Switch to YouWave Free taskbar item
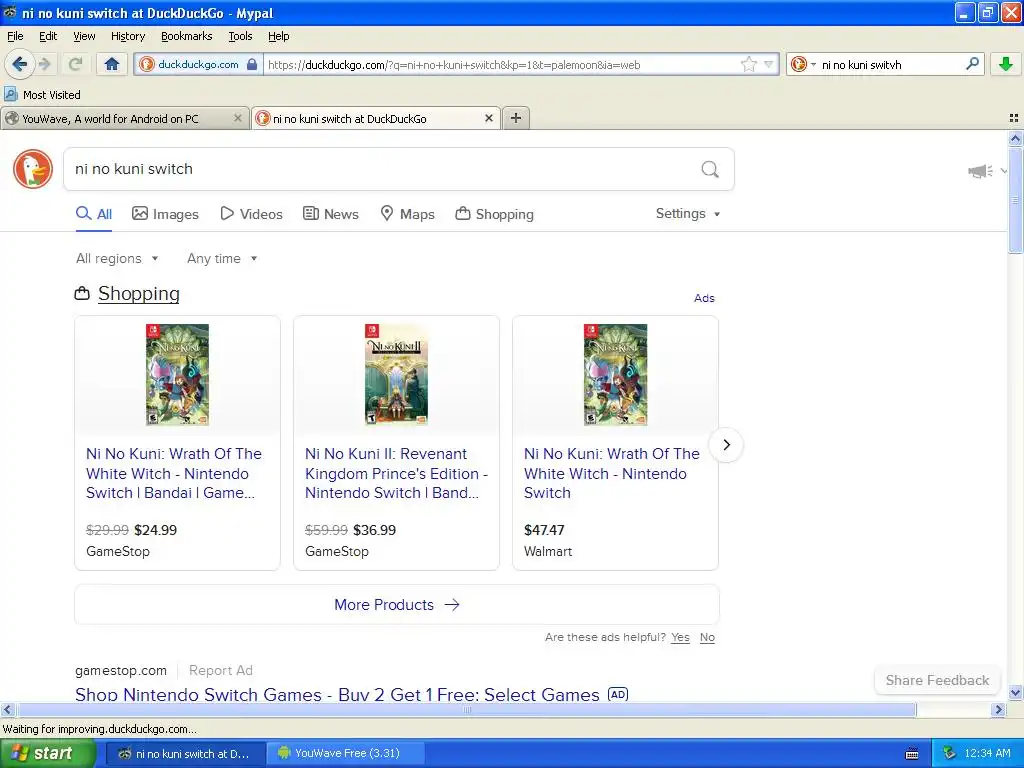 (346, 753)
